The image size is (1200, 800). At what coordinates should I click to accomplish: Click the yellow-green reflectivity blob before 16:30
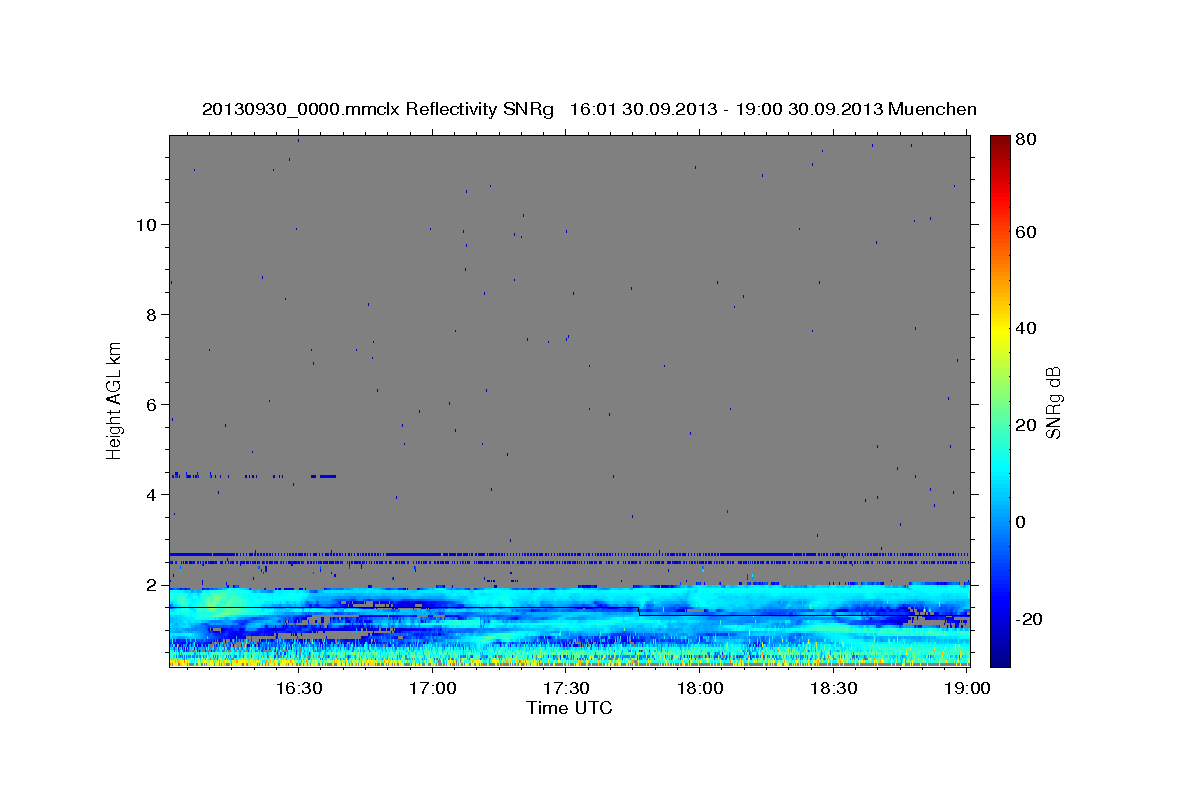(222, 603)
